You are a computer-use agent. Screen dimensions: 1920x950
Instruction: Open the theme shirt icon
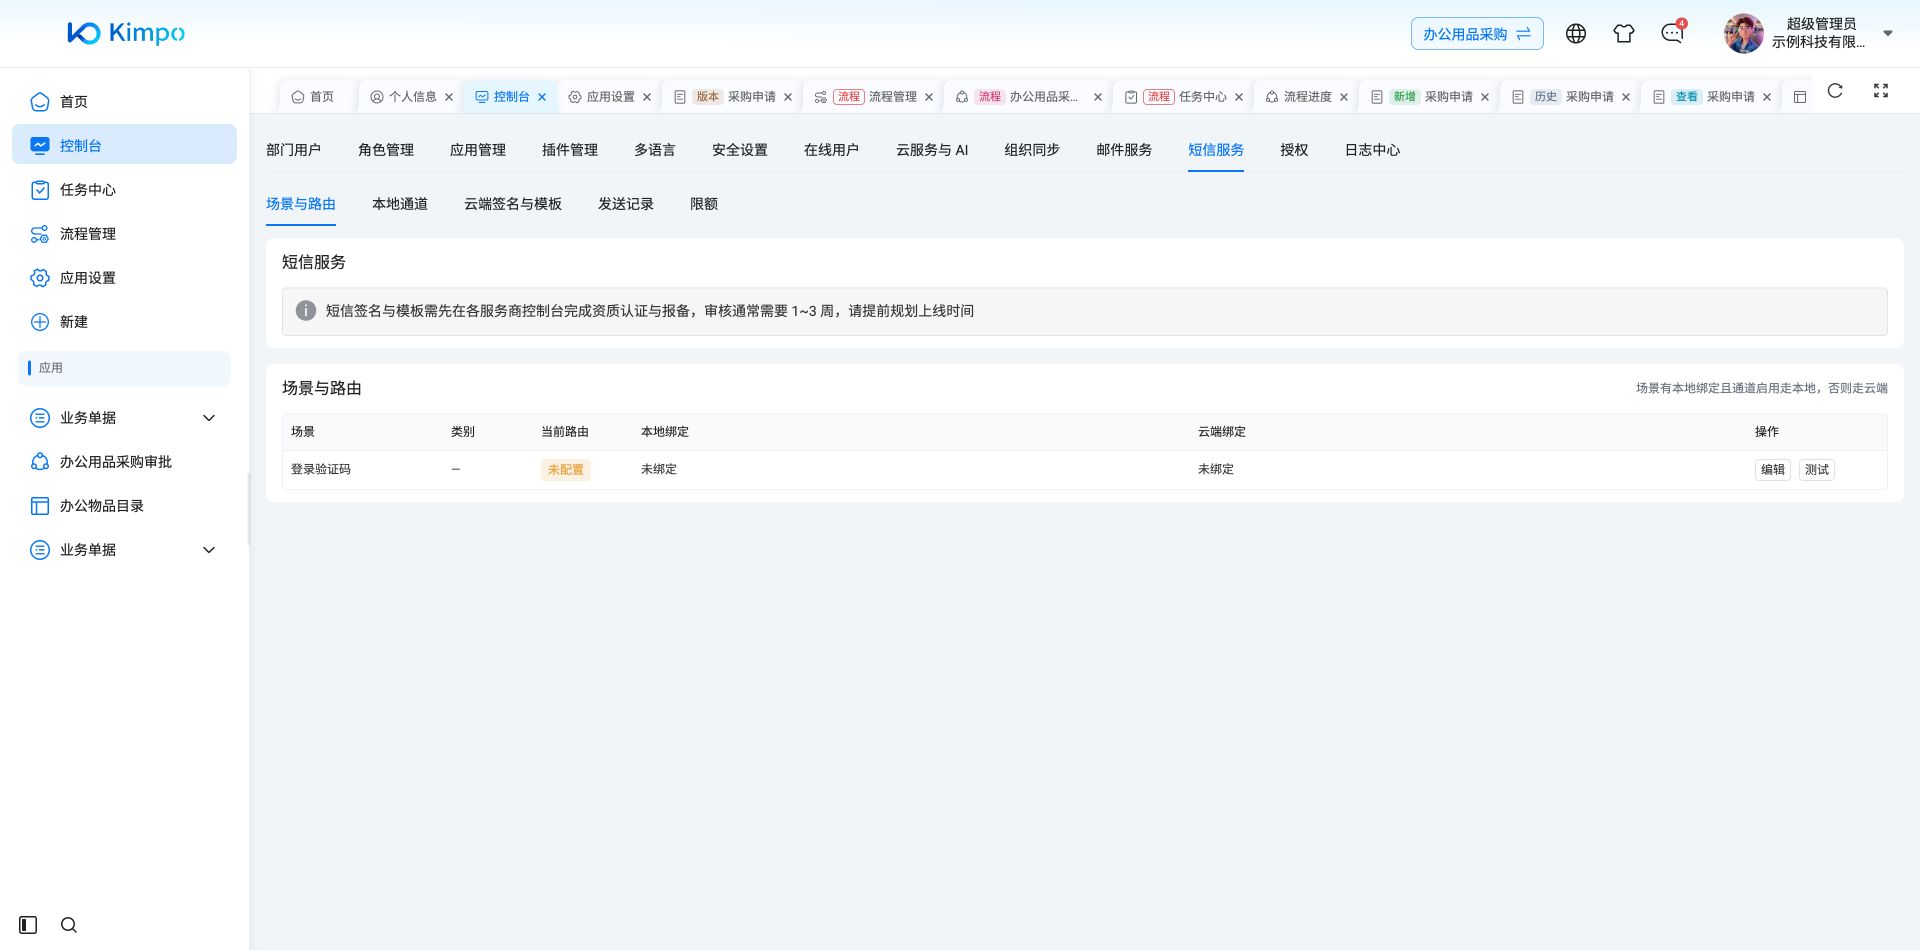(1624, 34)
